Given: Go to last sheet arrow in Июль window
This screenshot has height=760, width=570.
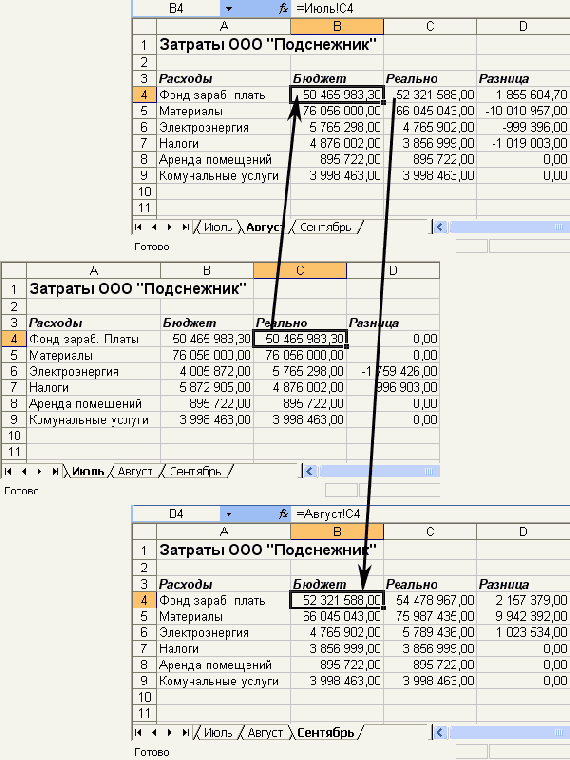Looking at the screenshot, I should coord(55,471).
